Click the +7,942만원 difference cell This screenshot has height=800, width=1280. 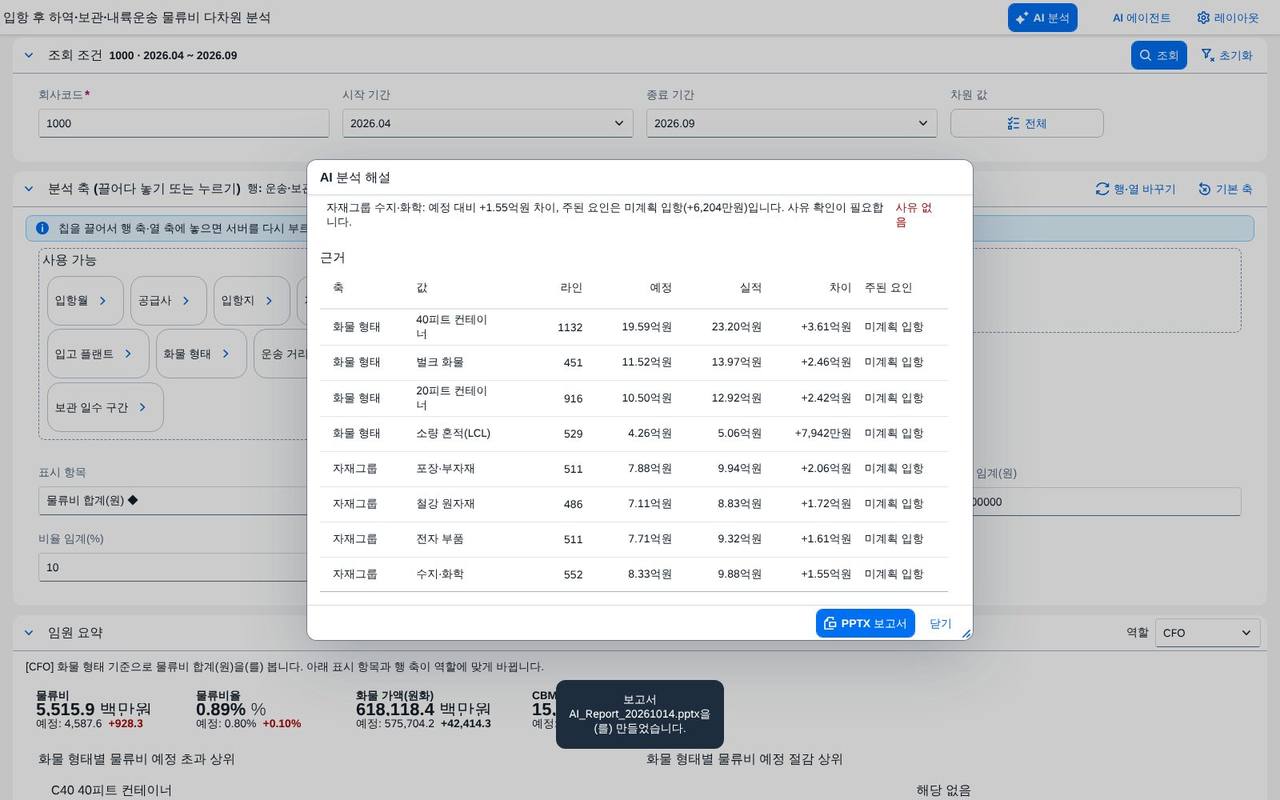[x=823, y=433]
